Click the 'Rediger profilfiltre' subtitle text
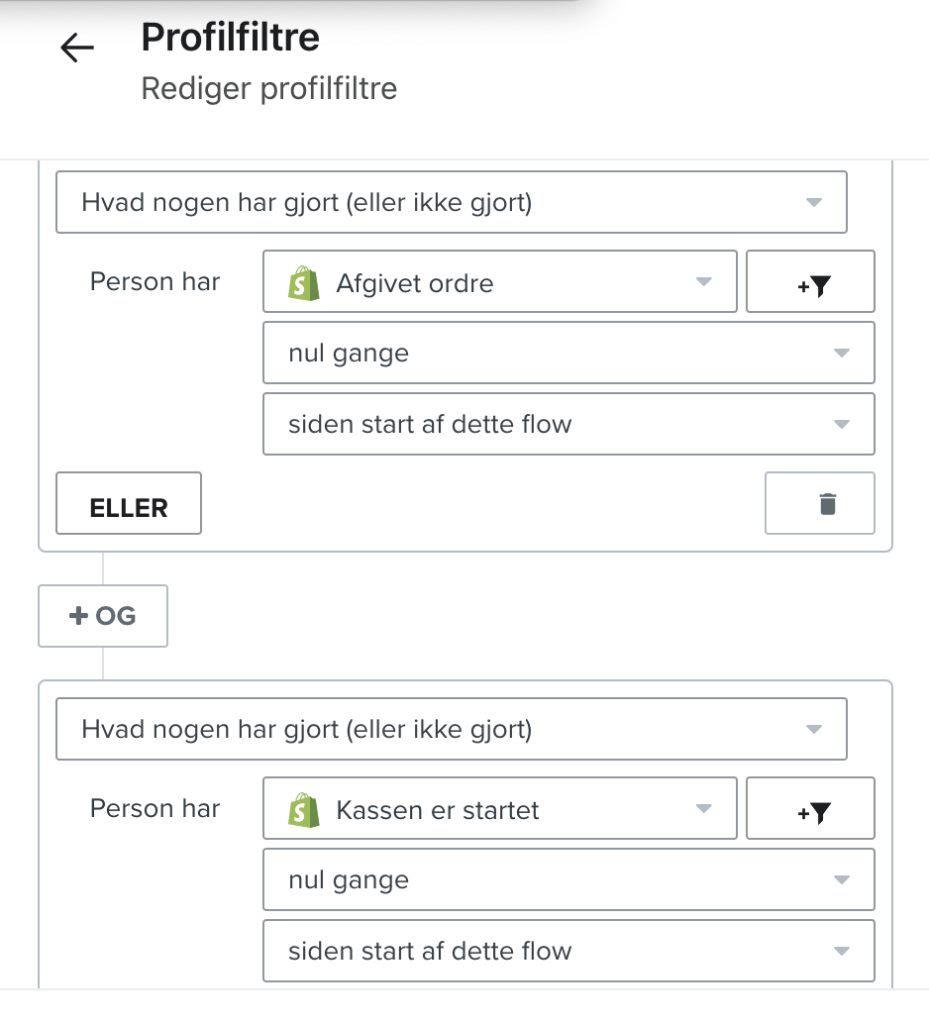Image resolution: width=929 pixels, height=1024 pixels. (x=269, y=89)
